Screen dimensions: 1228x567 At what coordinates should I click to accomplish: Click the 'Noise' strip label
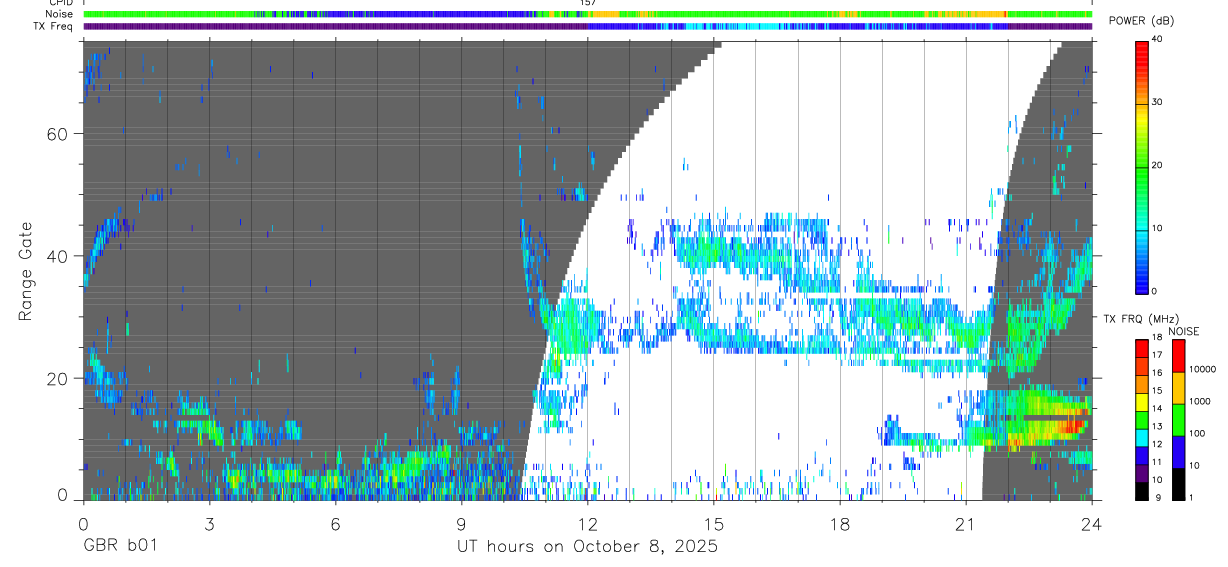(x=59, y=14)
